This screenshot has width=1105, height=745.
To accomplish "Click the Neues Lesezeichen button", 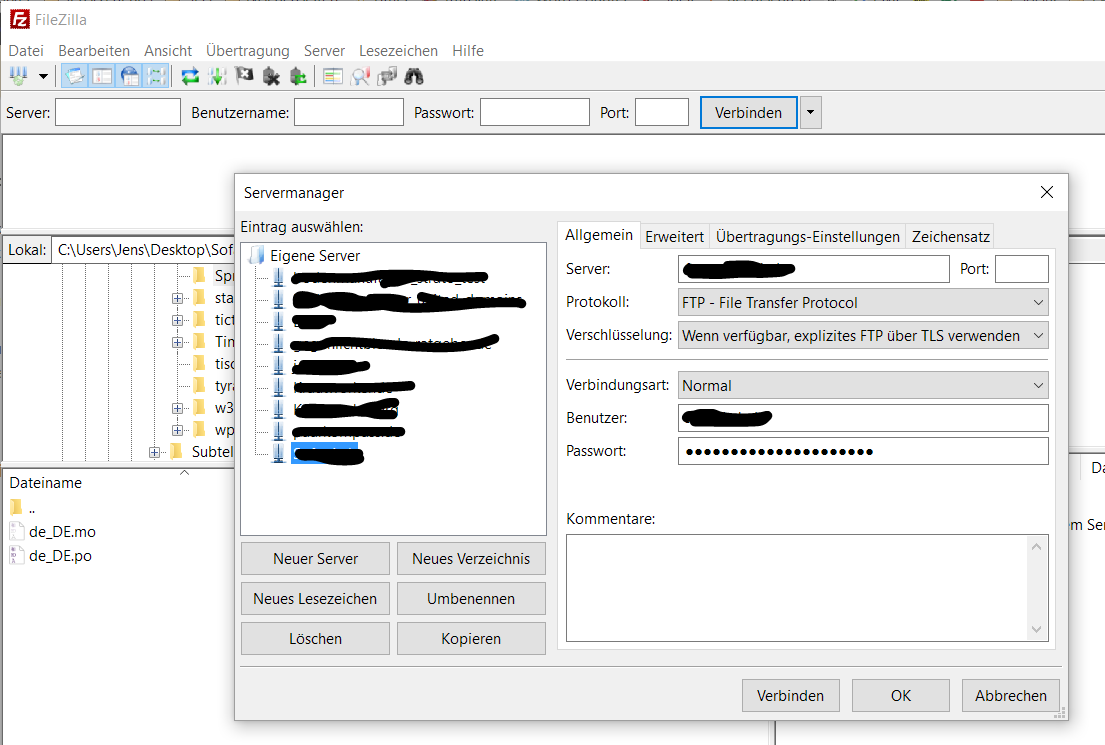I will point(315,599).
